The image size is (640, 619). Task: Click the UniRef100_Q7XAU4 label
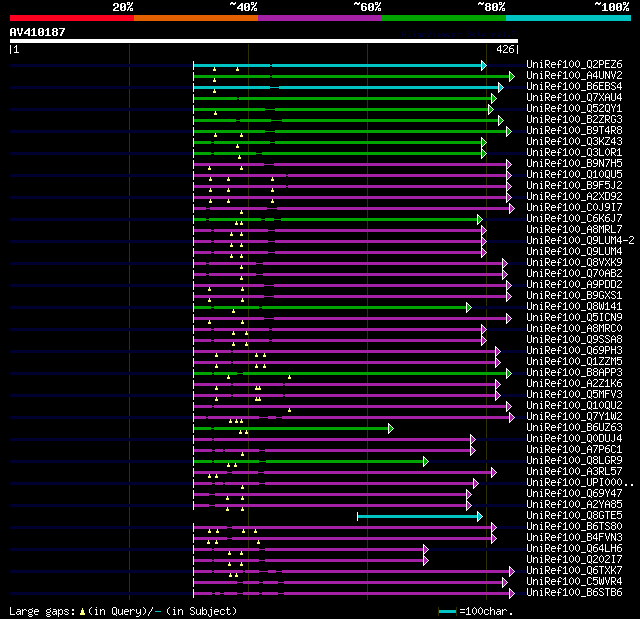click(x=574, y=98)
